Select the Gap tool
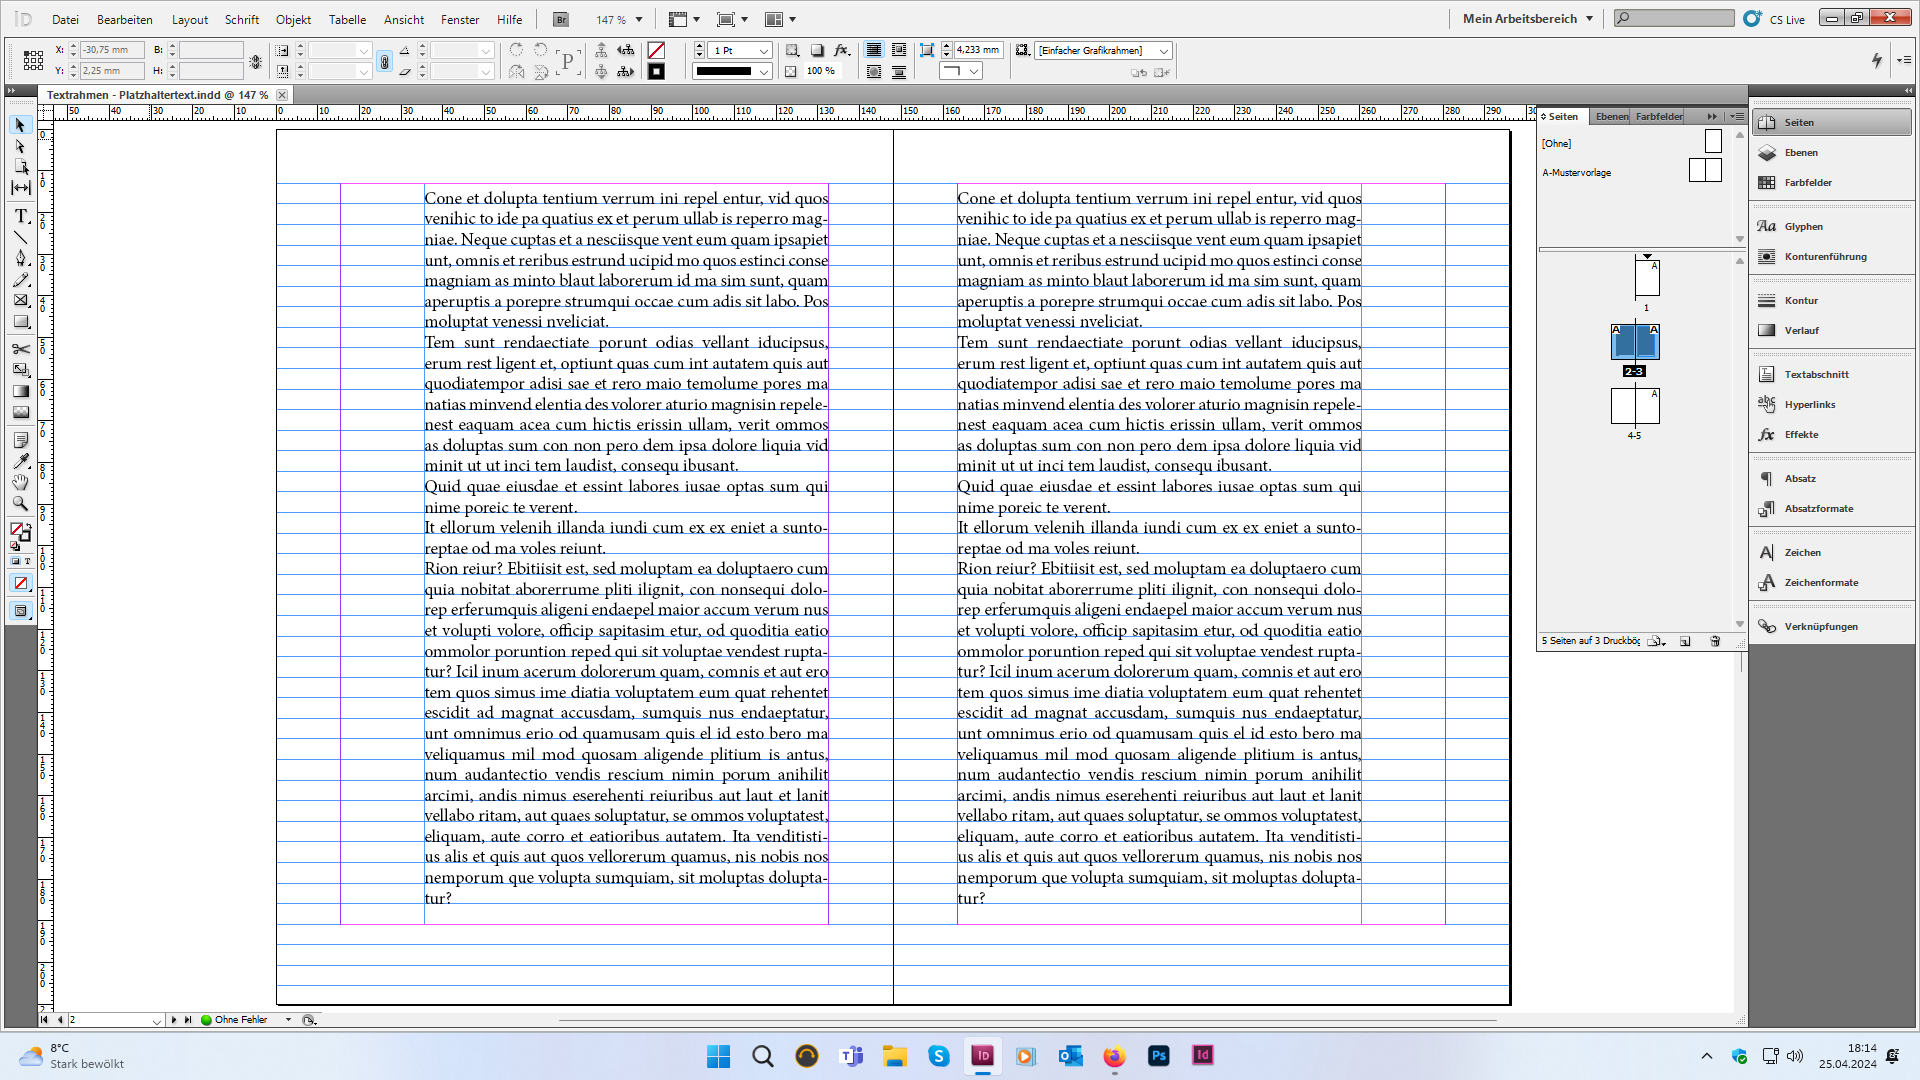This screenshot has width=1920, height=1080. [20, 188]
